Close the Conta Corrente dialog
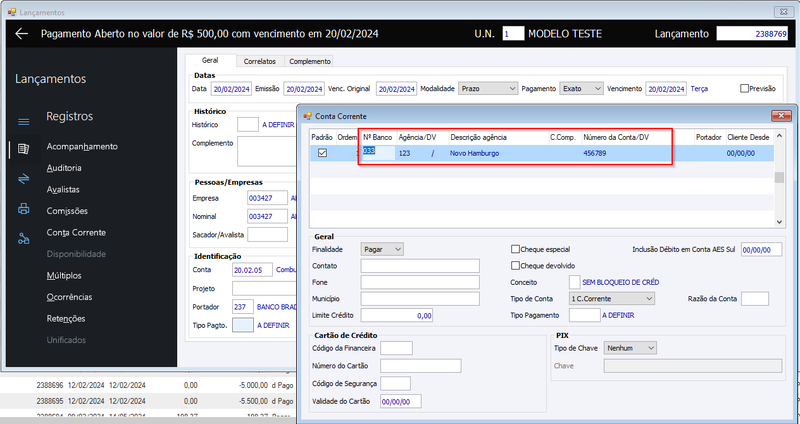The image size is (800, 424). (781, 116)
